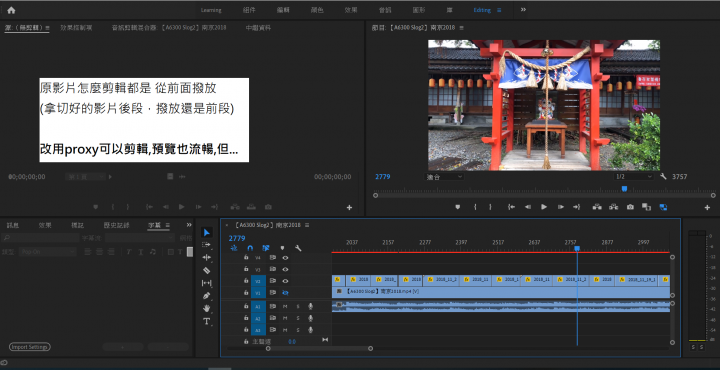
Task: Enable voice-over record on A3
Action: 310,330
